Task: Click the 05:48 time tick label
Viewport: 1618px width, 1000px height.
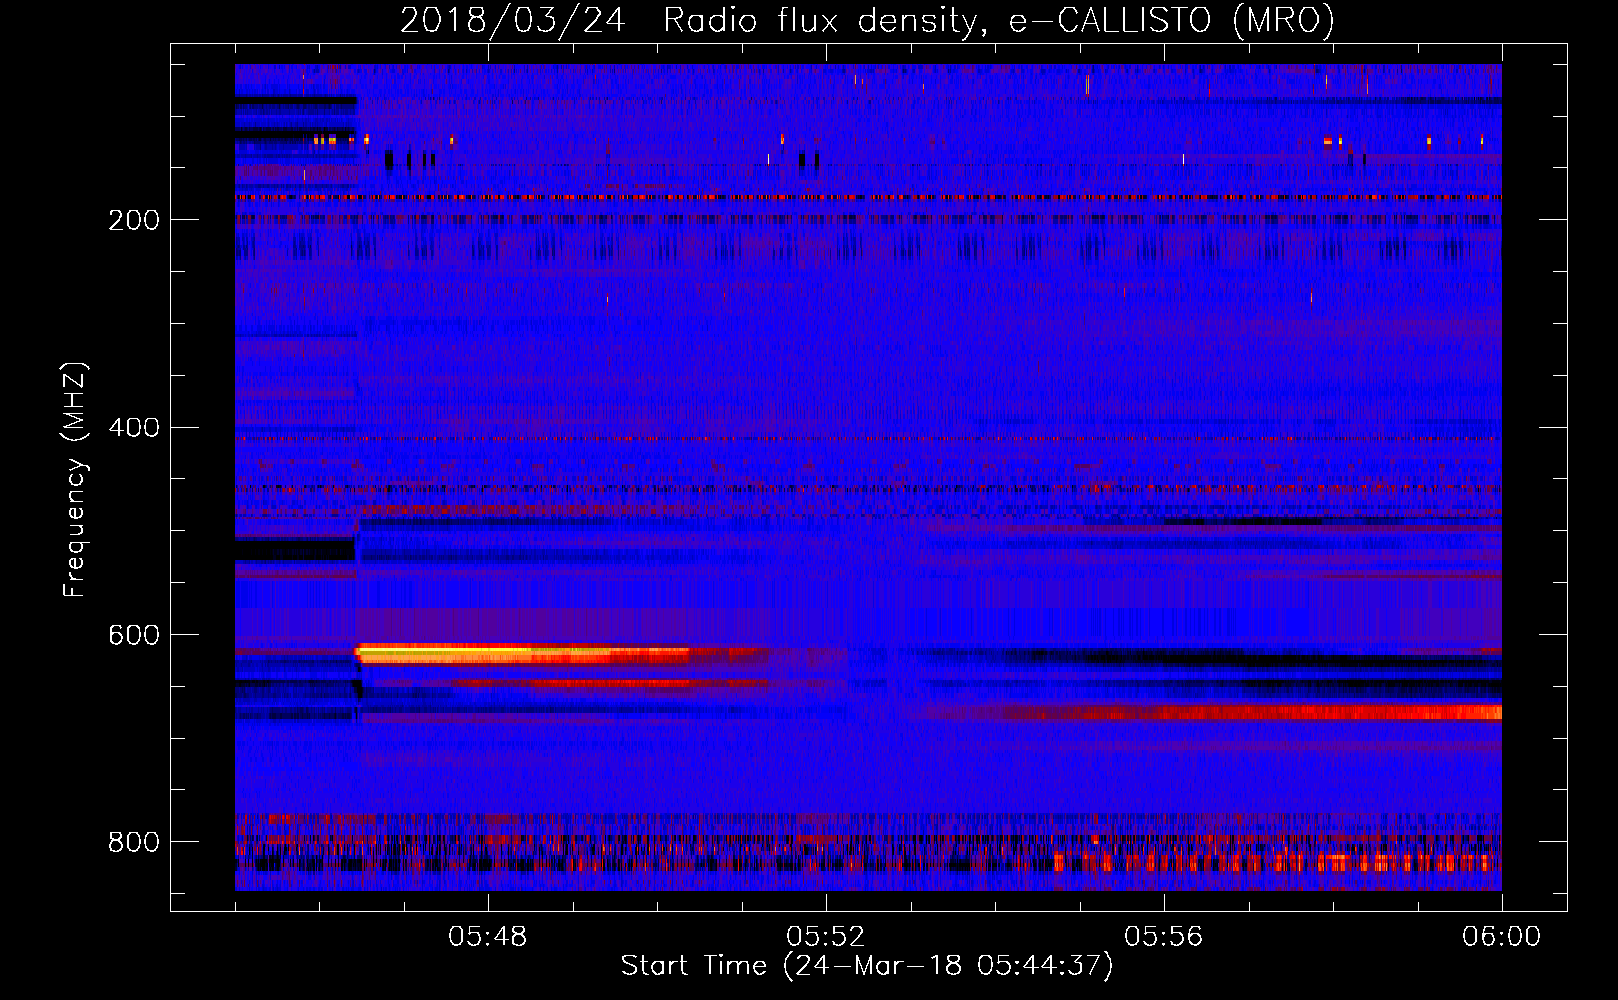Action: click(488, 937)
